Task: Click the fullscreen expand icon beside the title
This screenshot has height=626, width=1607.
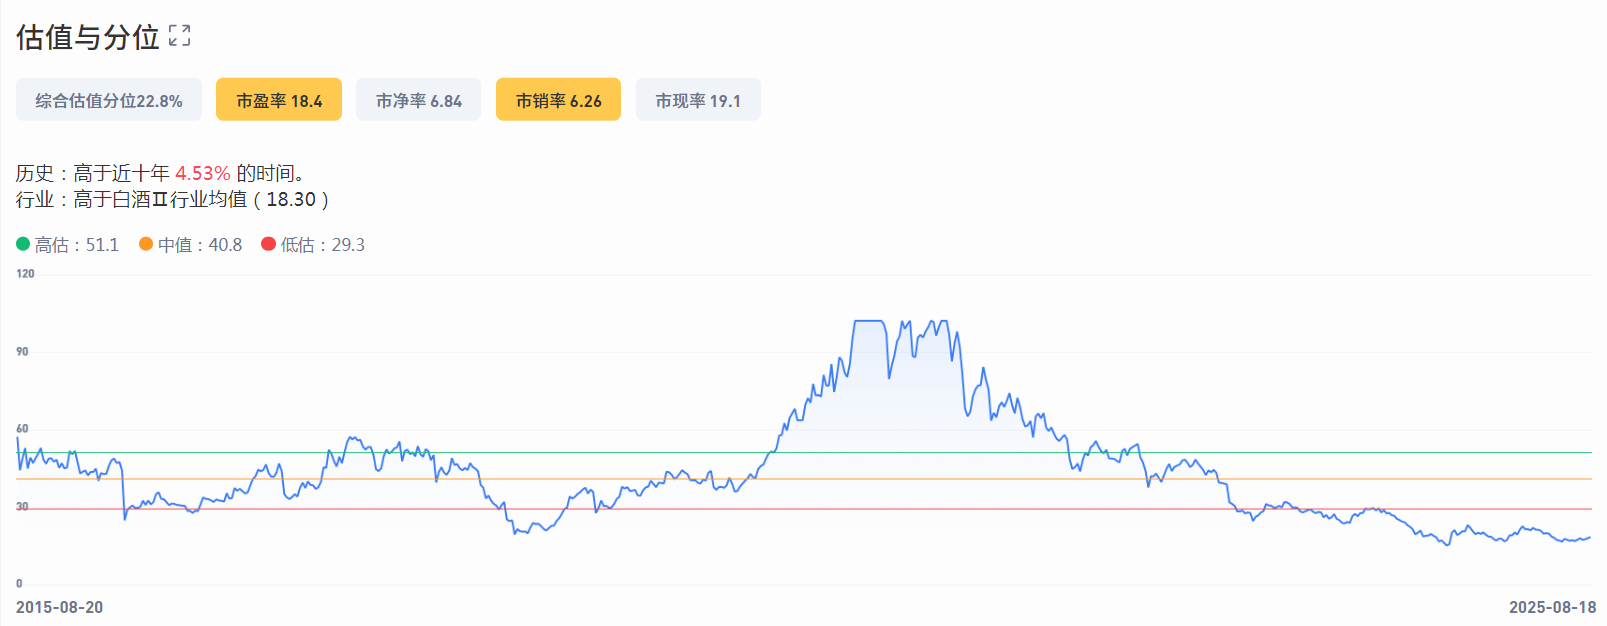Action: click(180, 36)
